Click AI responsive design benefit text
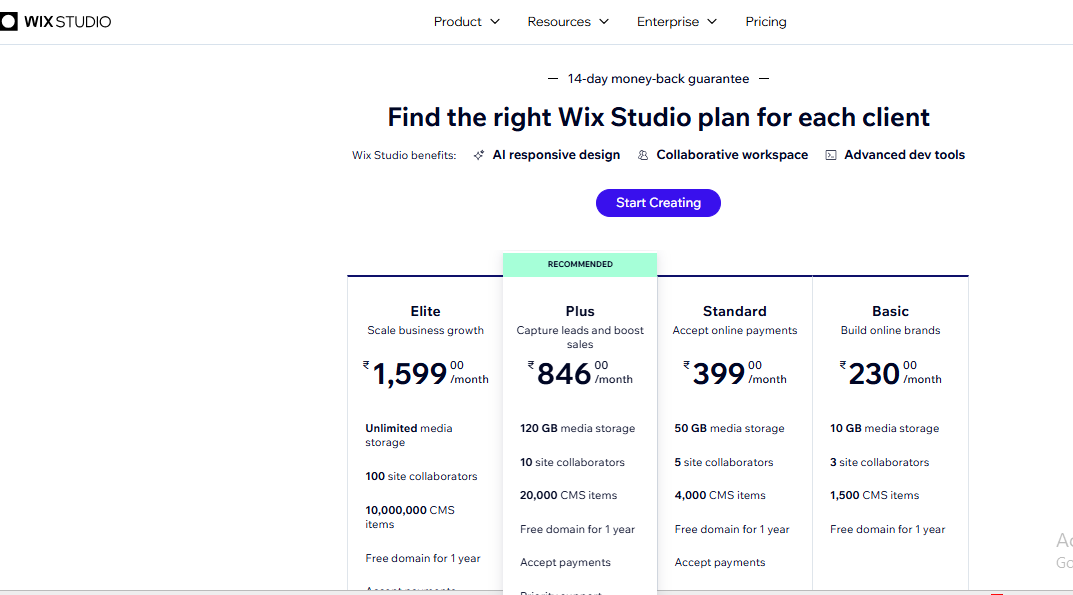This screenshot has width=1073, height=595. [x=556, y=155]
